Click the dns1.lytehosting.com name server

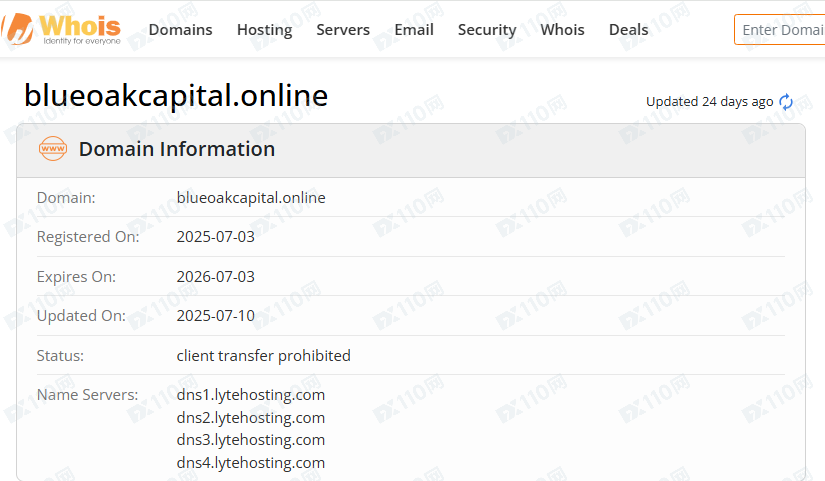[x=251, y=395]
